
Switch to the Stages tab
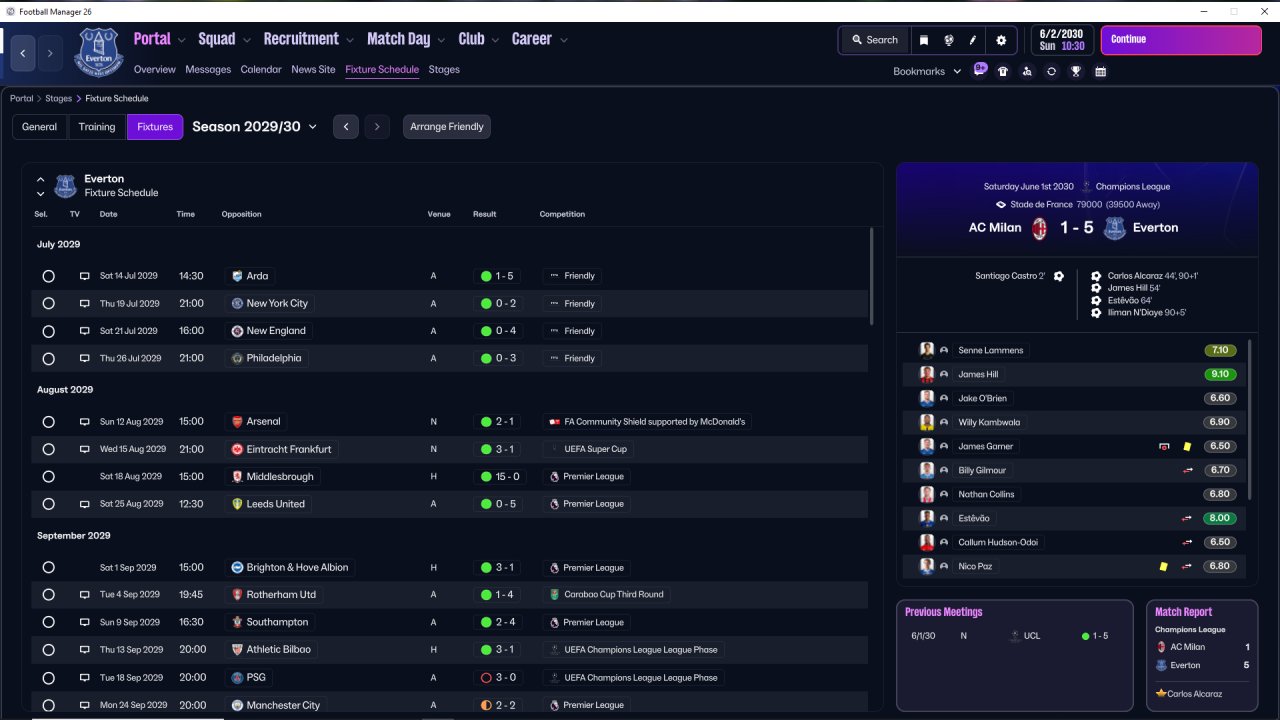[444, 70]
